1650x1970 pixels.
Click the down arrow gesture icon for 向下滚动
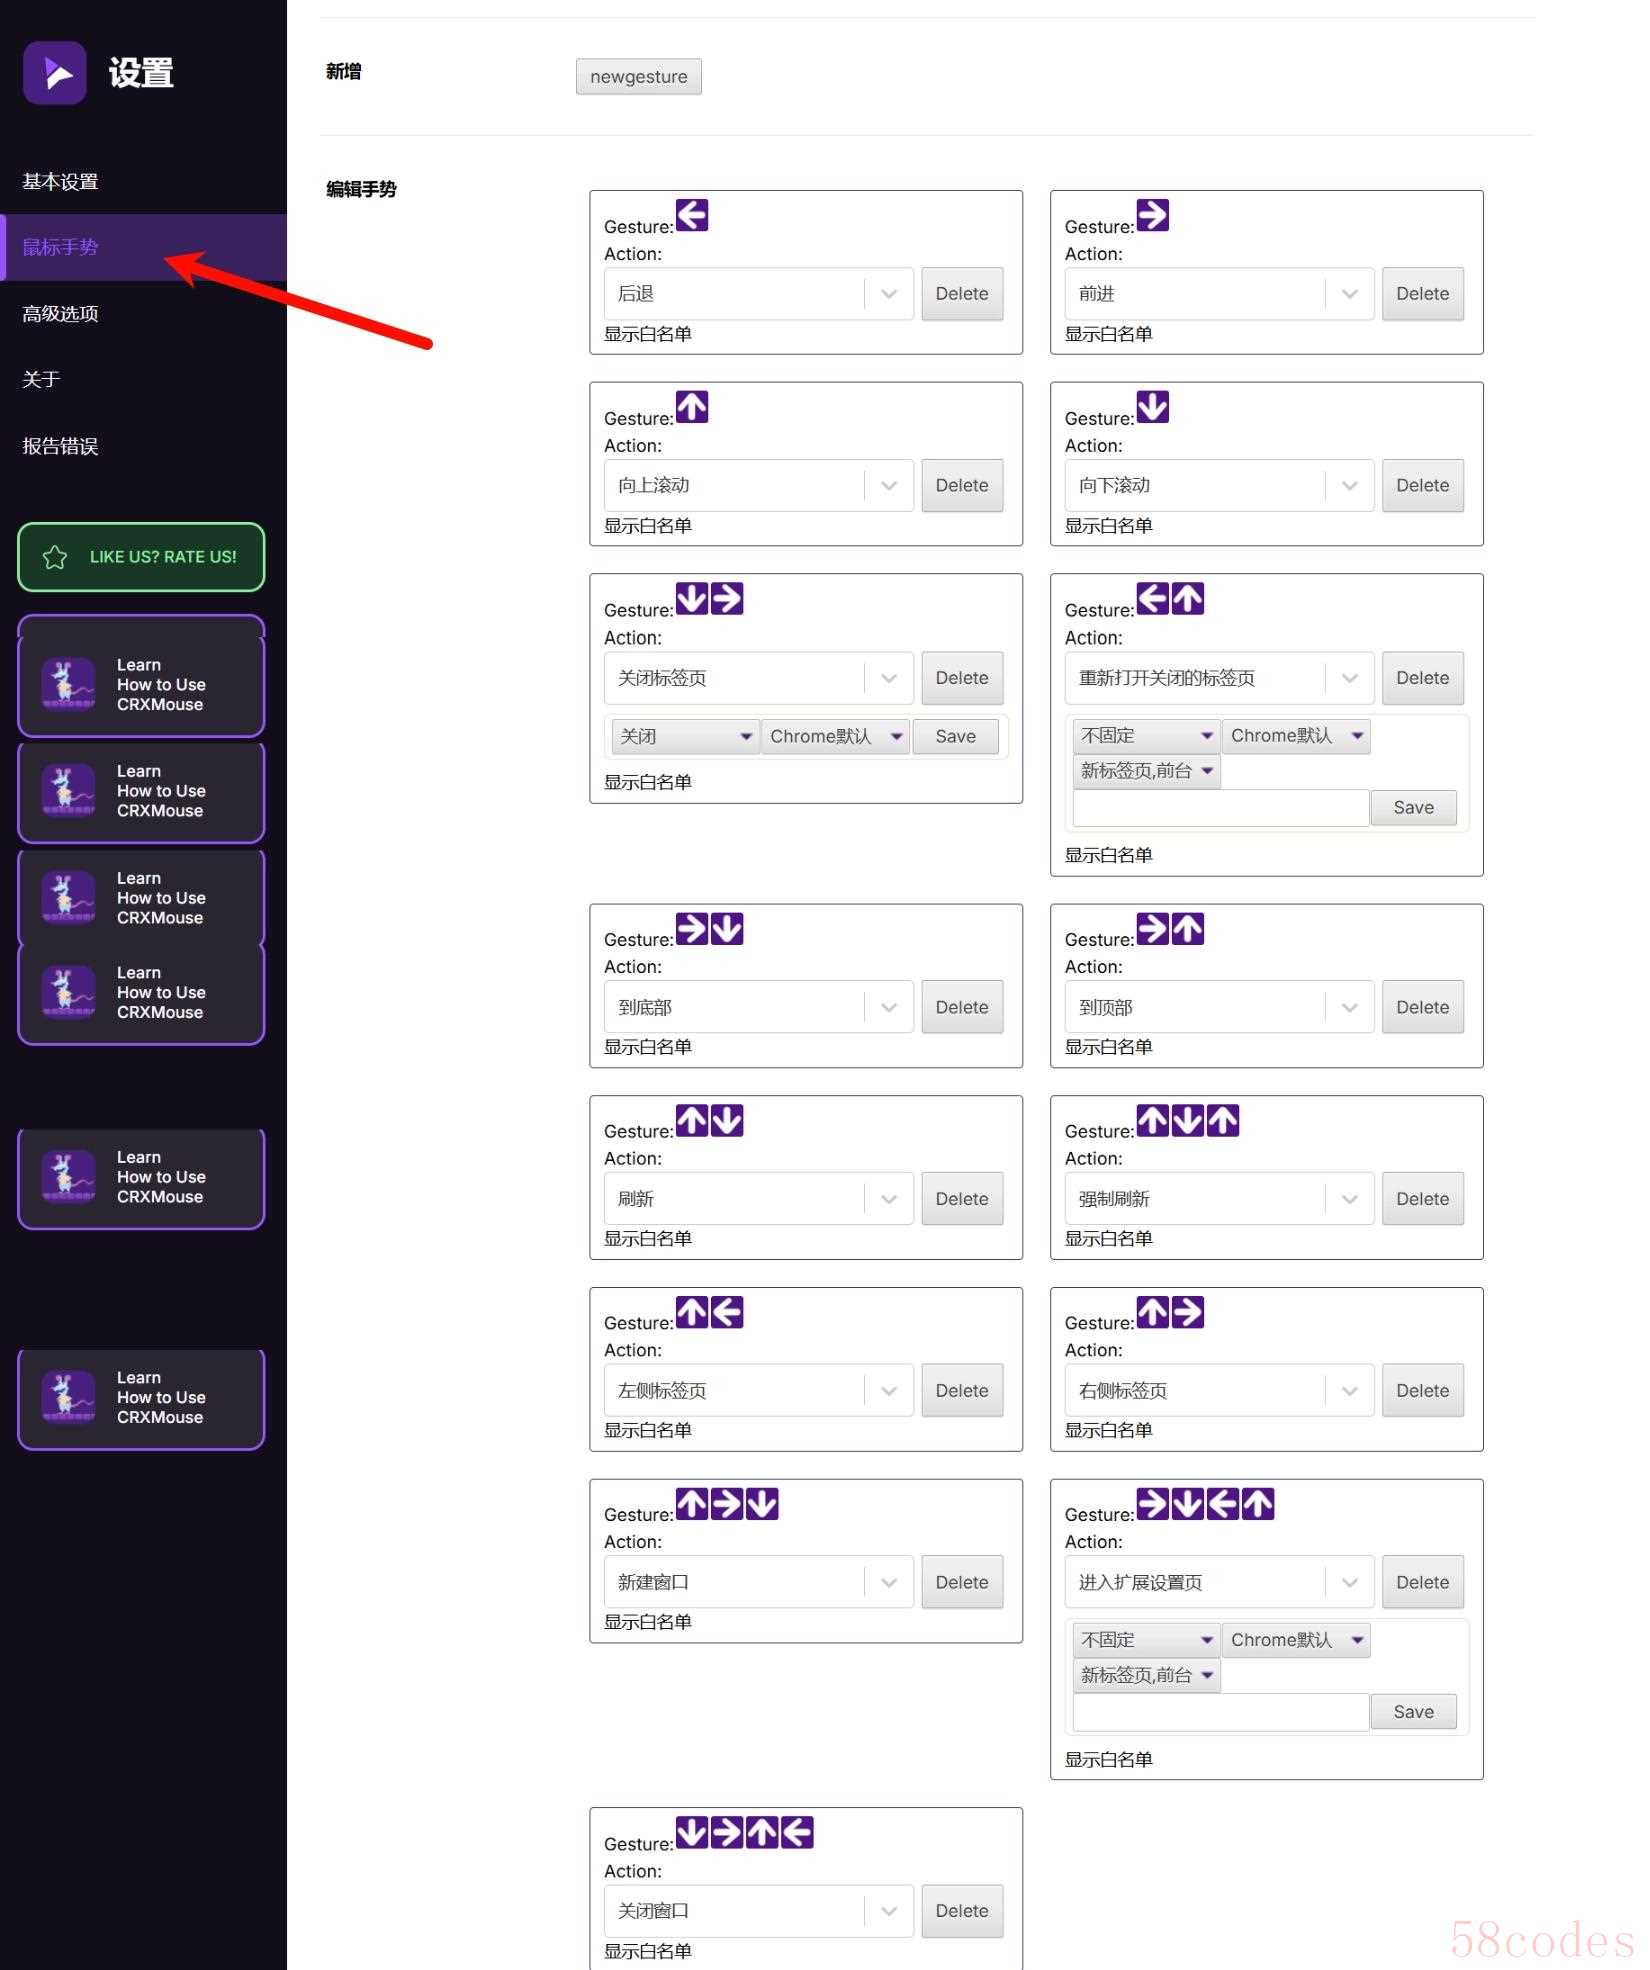pos(1153,407)
